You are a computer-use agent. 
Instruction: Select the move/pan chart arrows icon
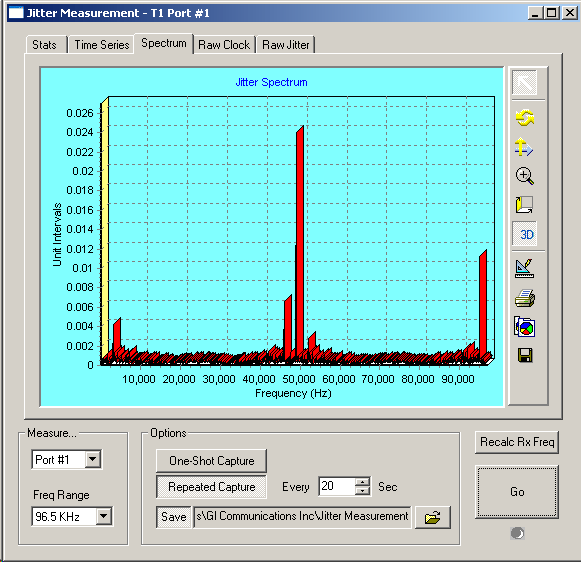[x=525, y=147]
